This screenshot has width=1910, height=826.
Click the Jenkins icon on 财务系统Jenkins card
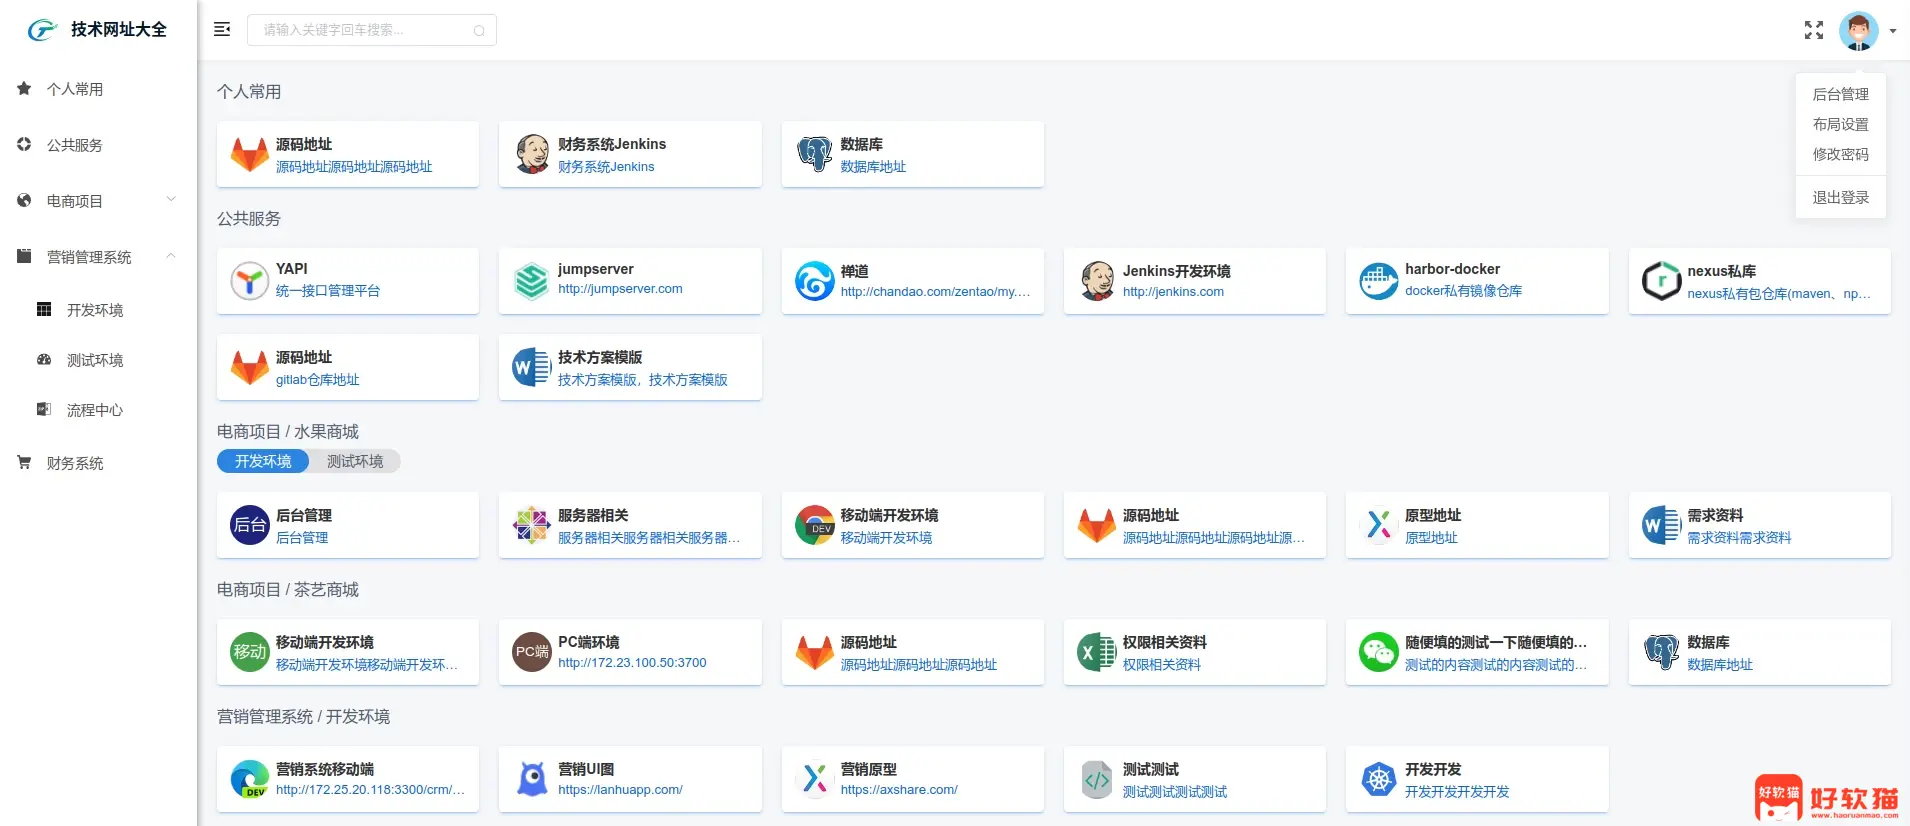pyautogui.click(x=532, y=154)
